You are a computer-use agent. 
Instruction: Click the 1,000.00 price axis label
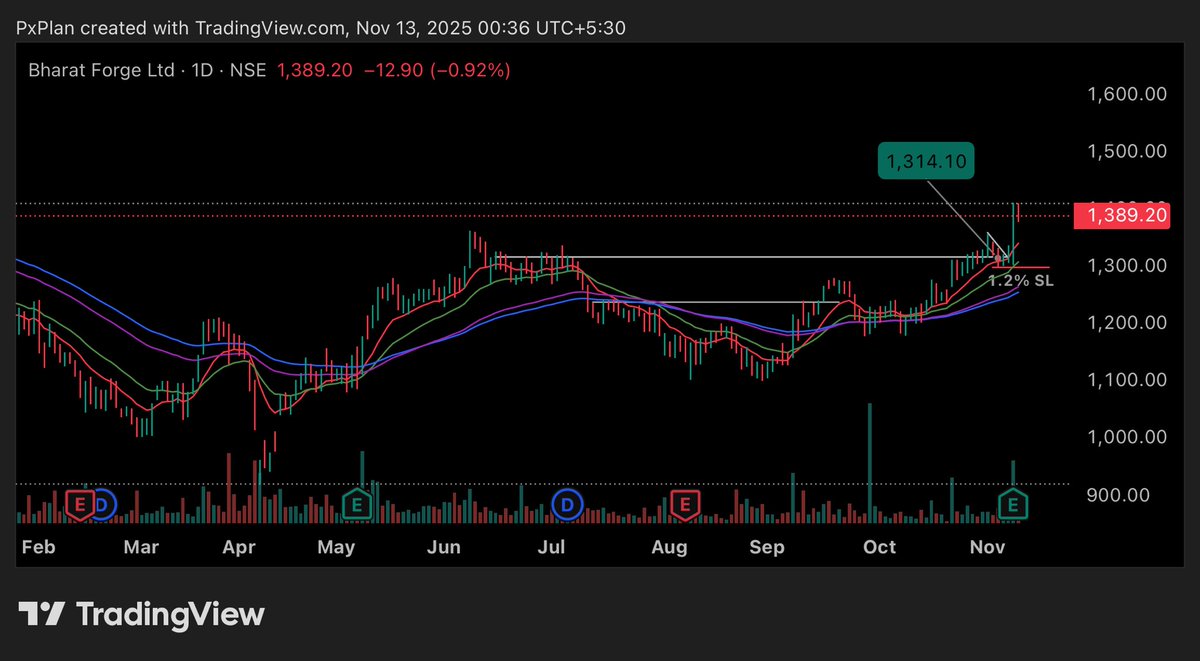(1127, 437)
